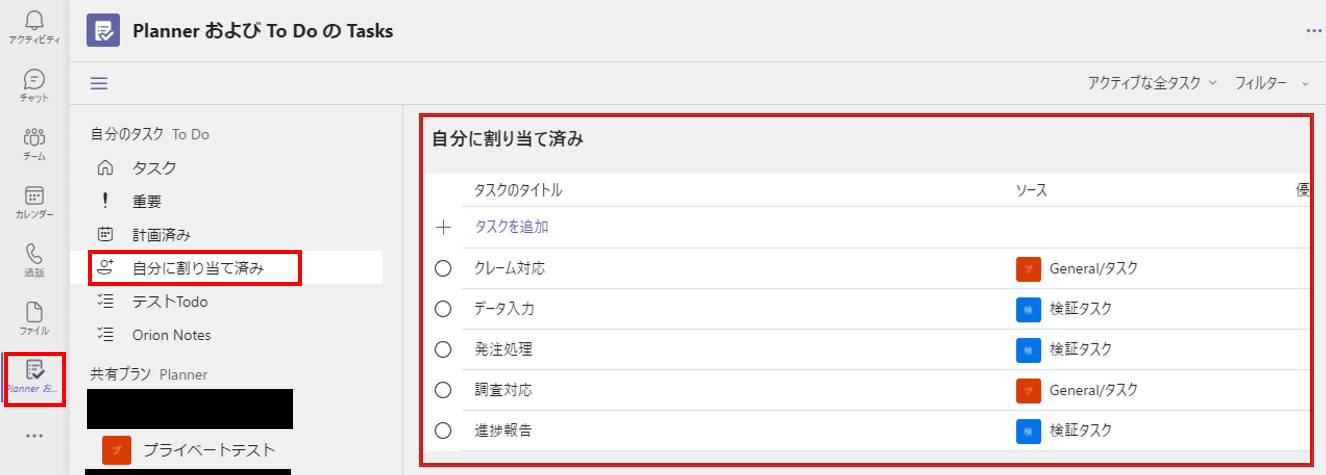The image size is (1326, 475).
Task: Open Chat in the left rail
Action: click(x=34, y=79)
